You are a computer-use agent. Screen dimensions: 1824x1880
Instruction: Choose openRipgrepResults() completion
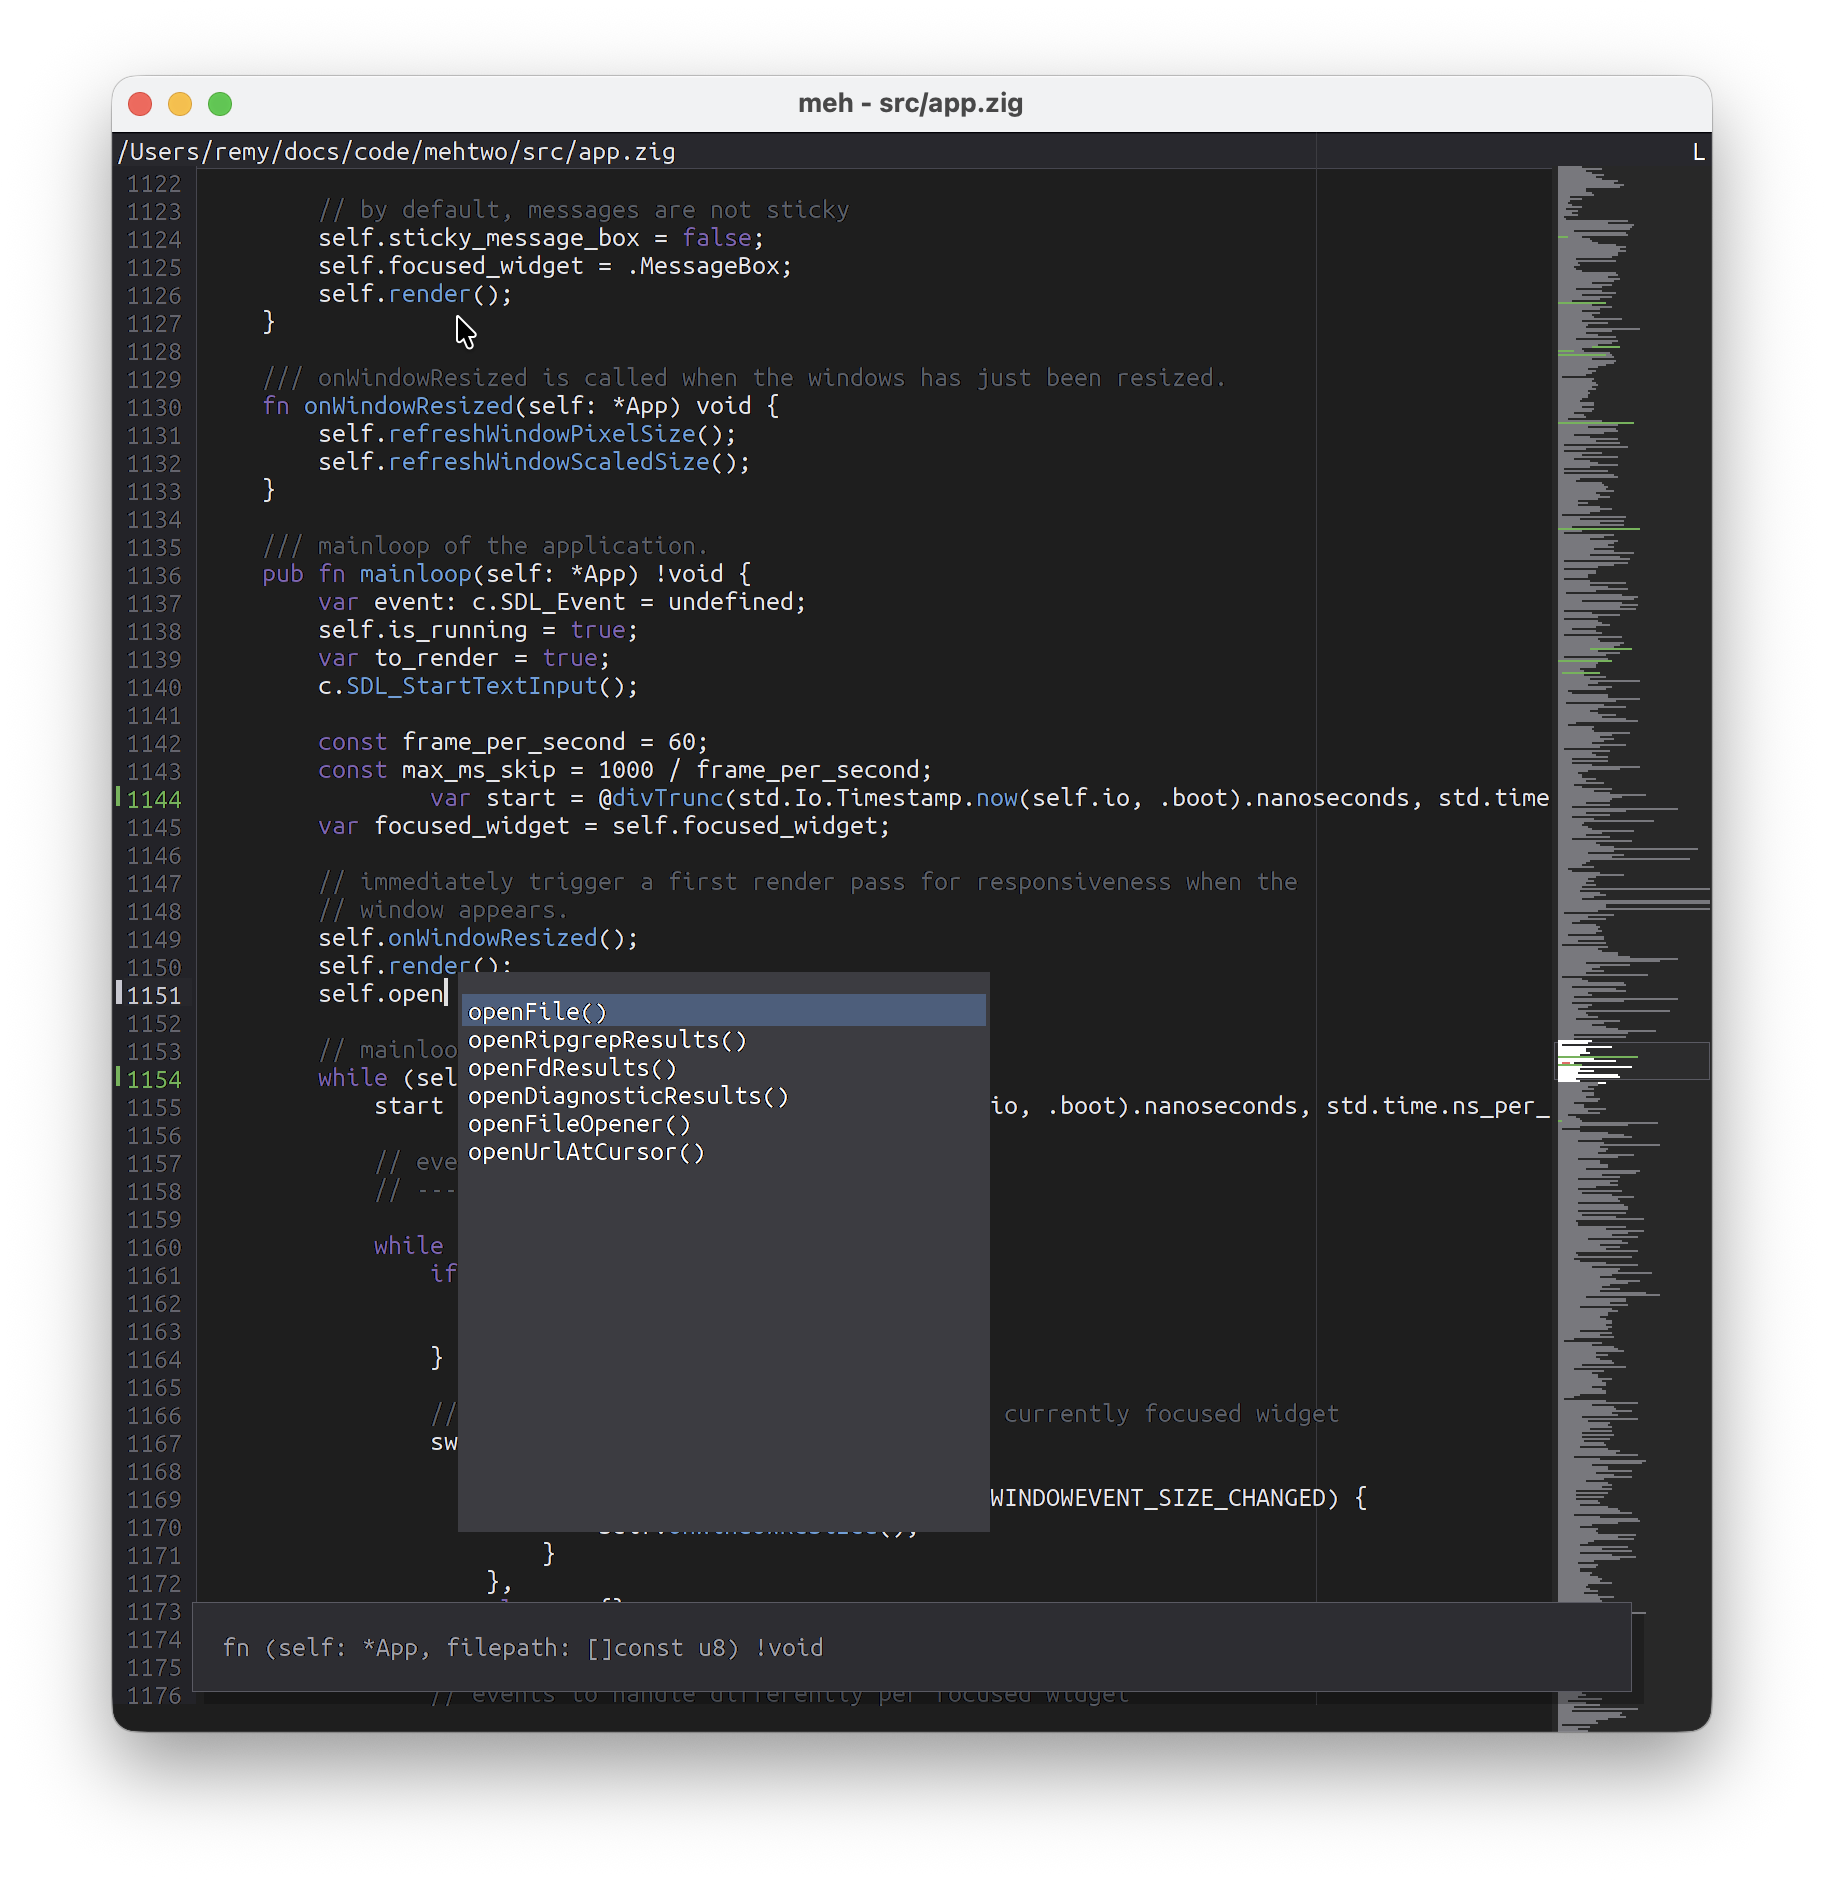click(x=607, y=1040)
